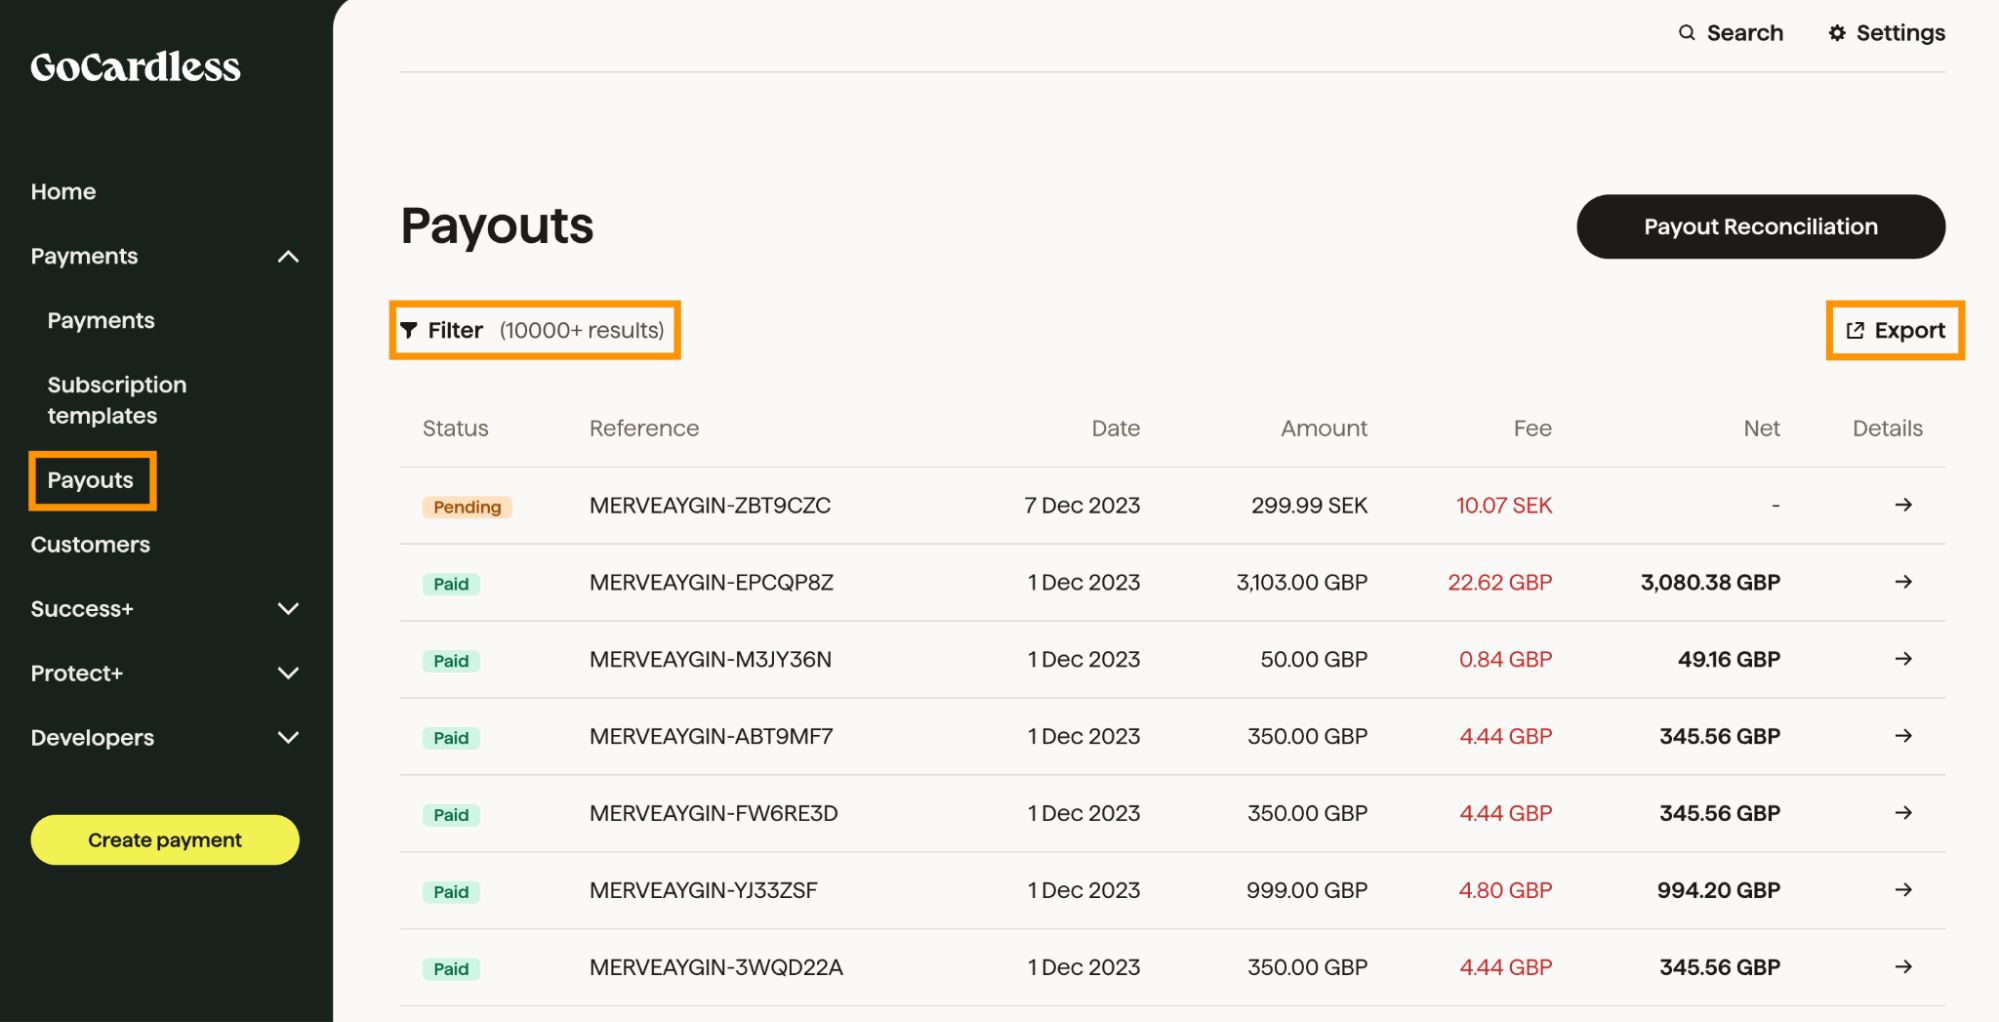Click the Search magnifier icon
The width and height of the screenshot is (1999, 1022).
coord(1686,32)
